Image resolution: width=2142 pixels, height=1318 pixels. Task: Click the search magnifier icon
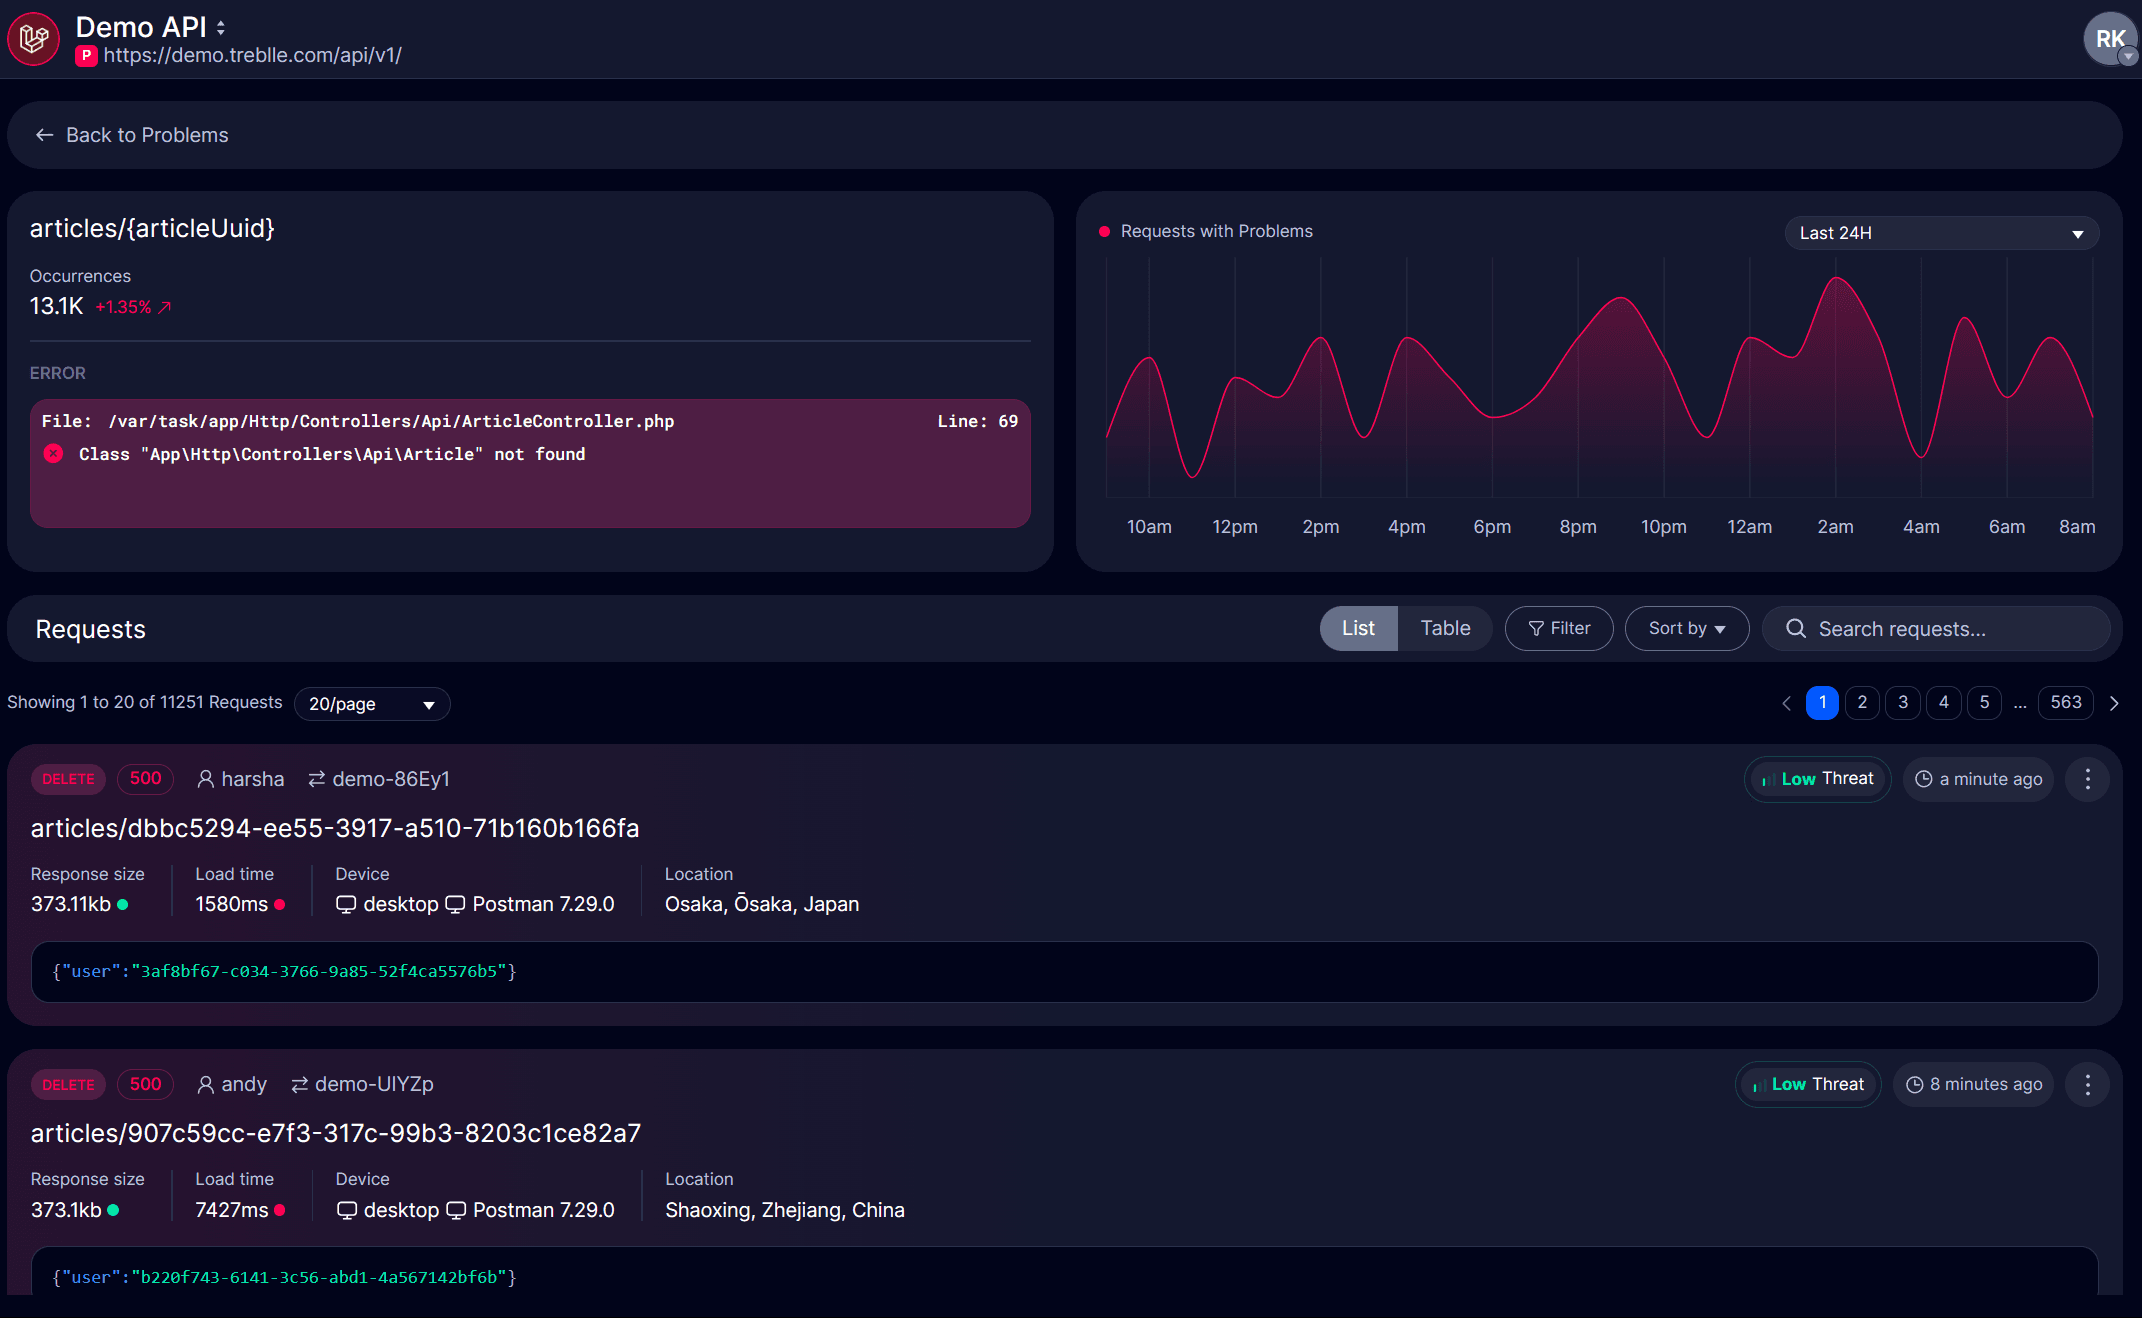tap(1797, 628)
